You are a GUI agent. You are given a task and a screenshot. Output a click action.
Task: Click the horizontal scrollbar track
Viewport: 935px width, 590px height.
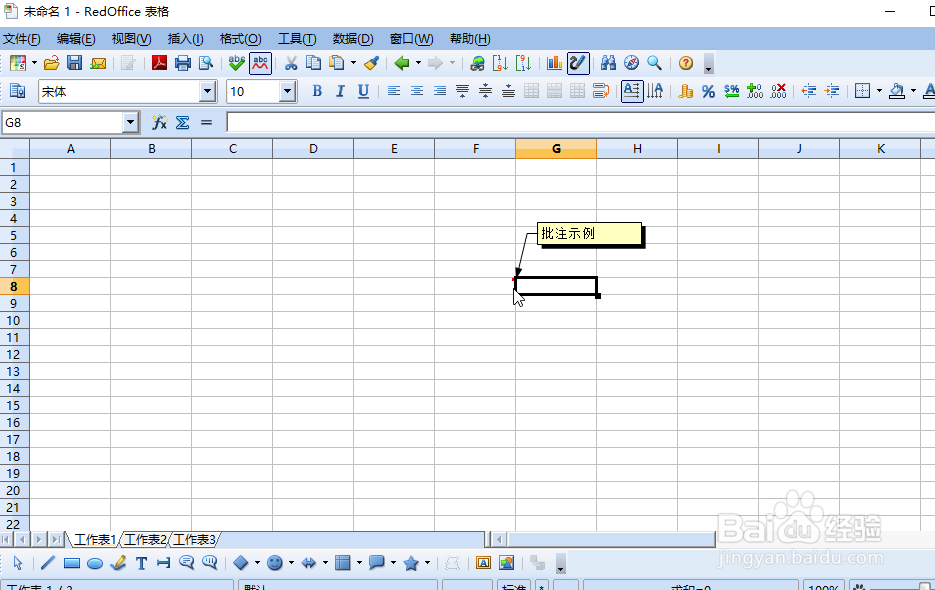point(611,540)
